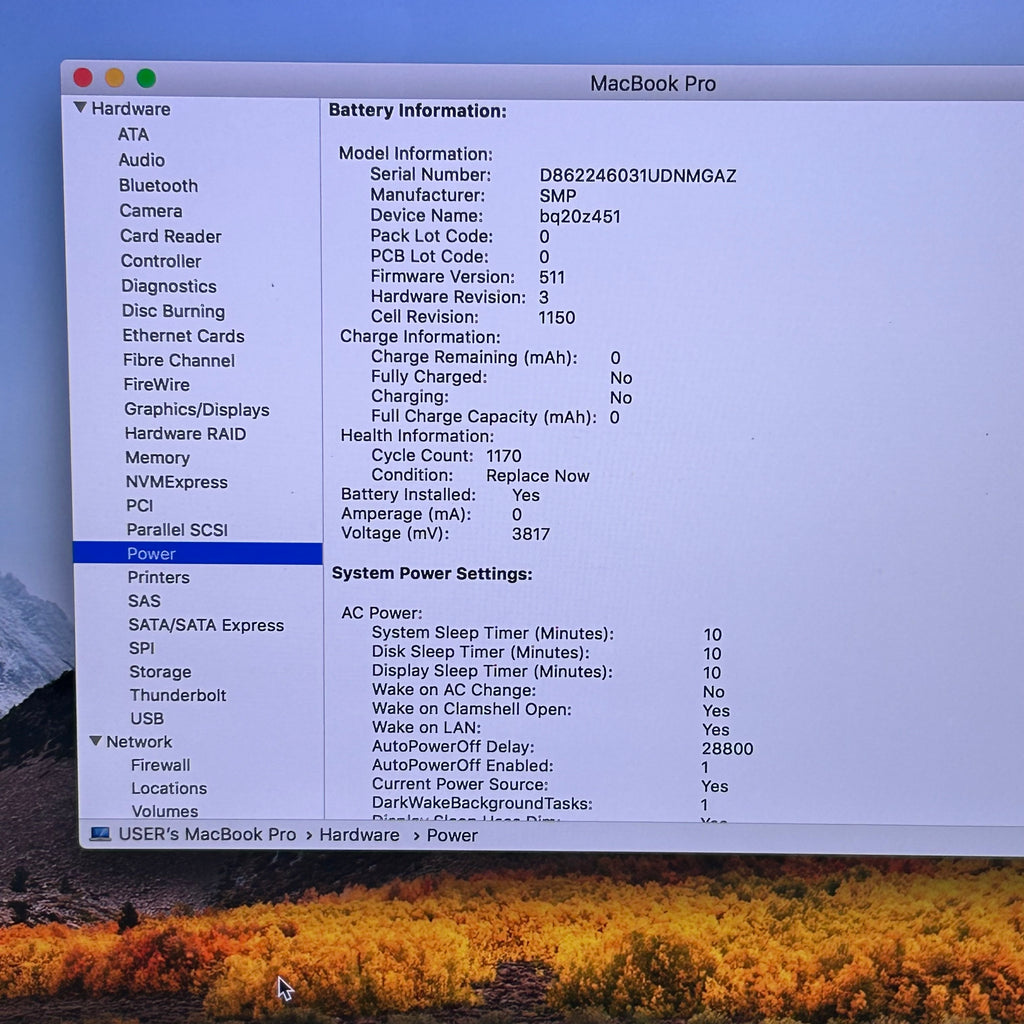The width and height of the screenshot is (1024, 1024).
Task: Click USER's MacBook Pro in path bar
Action: point(207,835)
